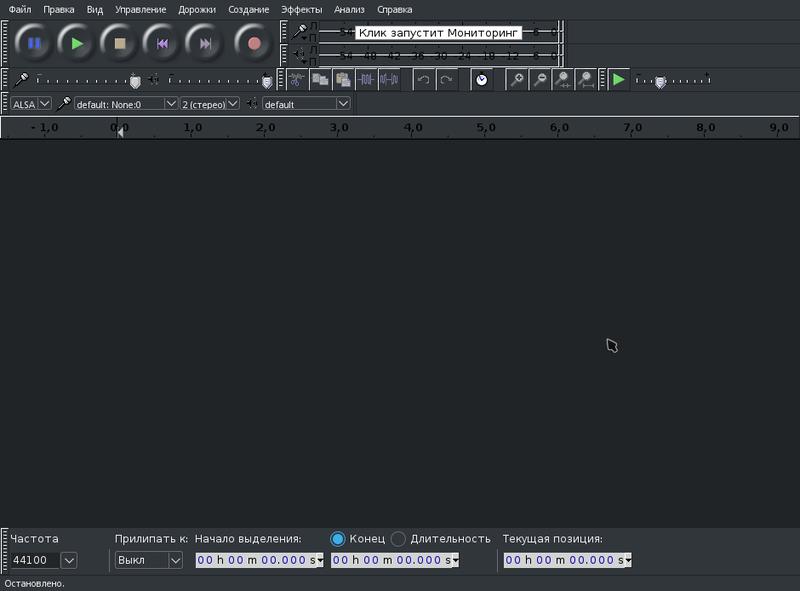Open the recording meter microphone icon menu
The image size is (800, 591).
(299, 32)
